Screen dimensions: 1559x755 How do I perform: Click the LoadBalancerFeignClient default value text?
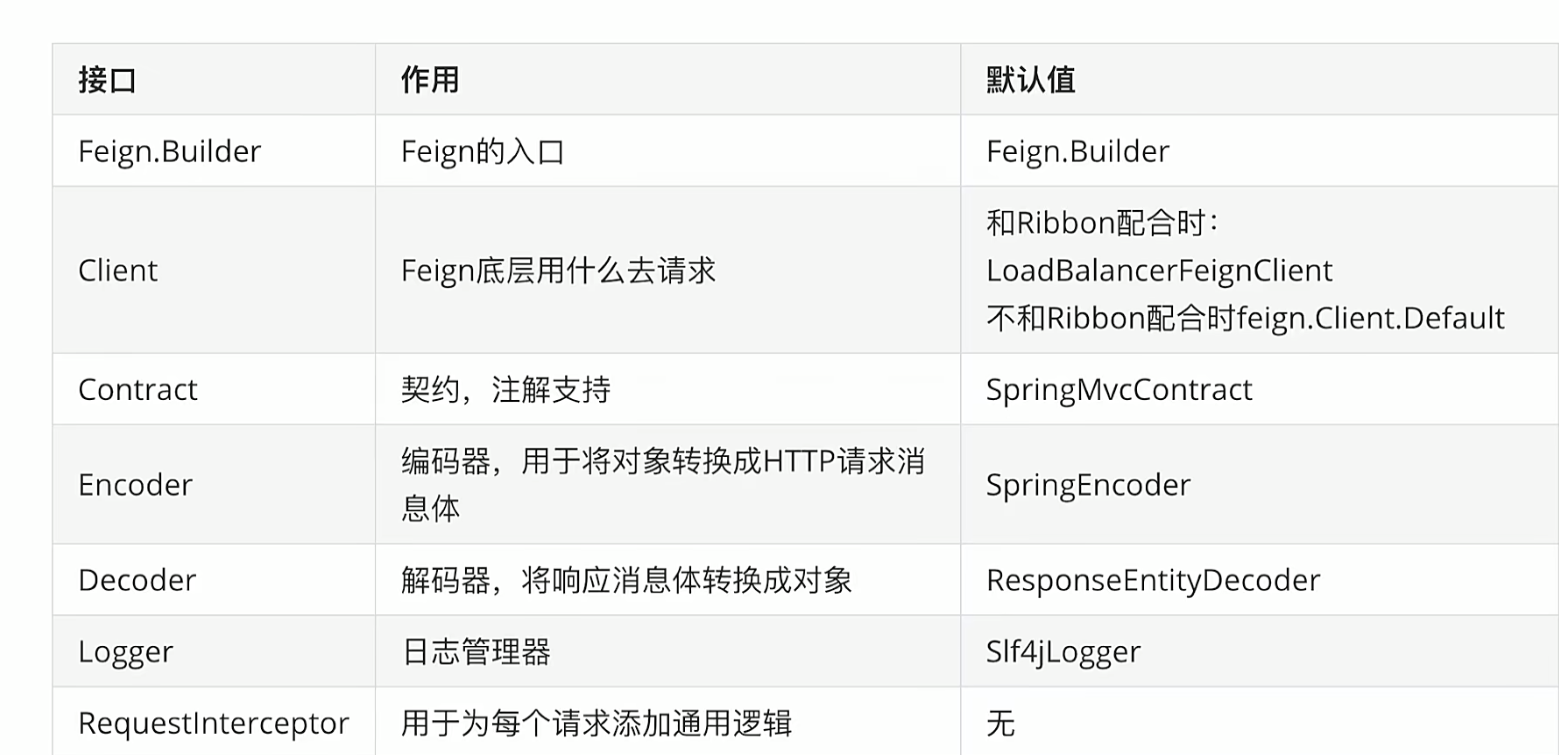pyautogui.click(x=1159, y=271)
